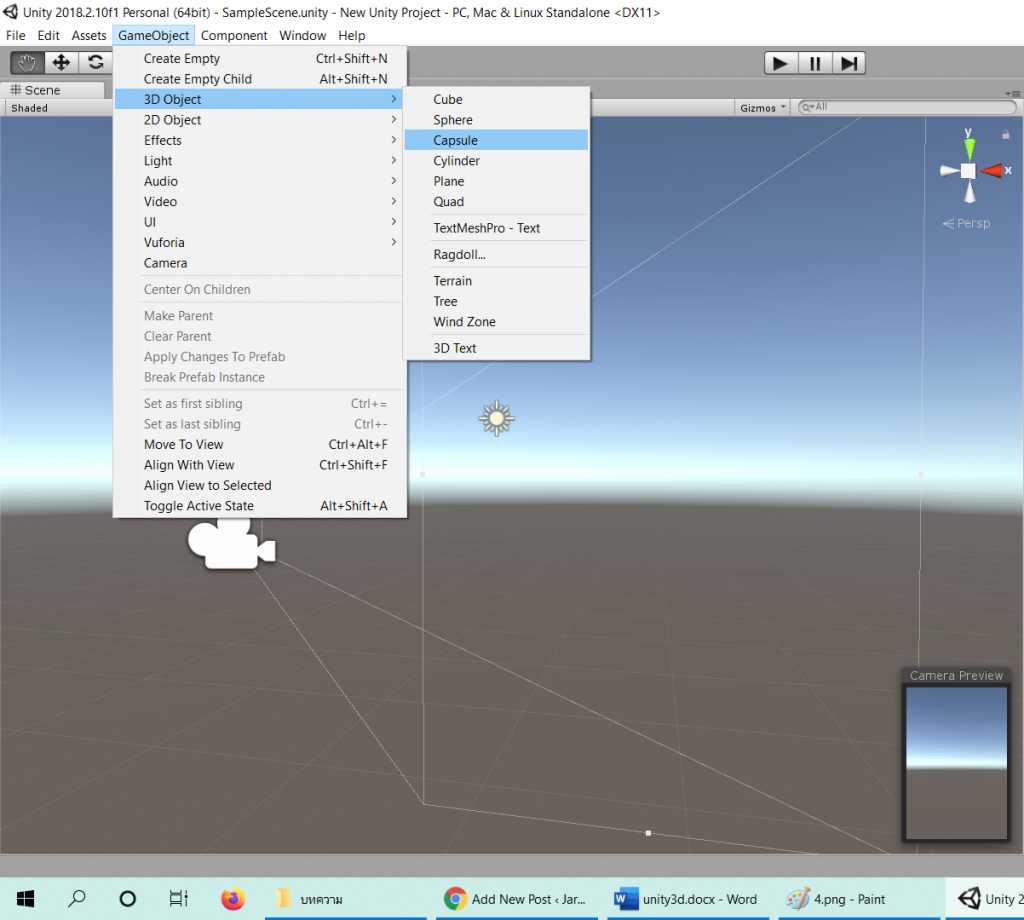Select the Hand tool in toolbar
The image size is (1024, 920).
[x=27, y=63]
